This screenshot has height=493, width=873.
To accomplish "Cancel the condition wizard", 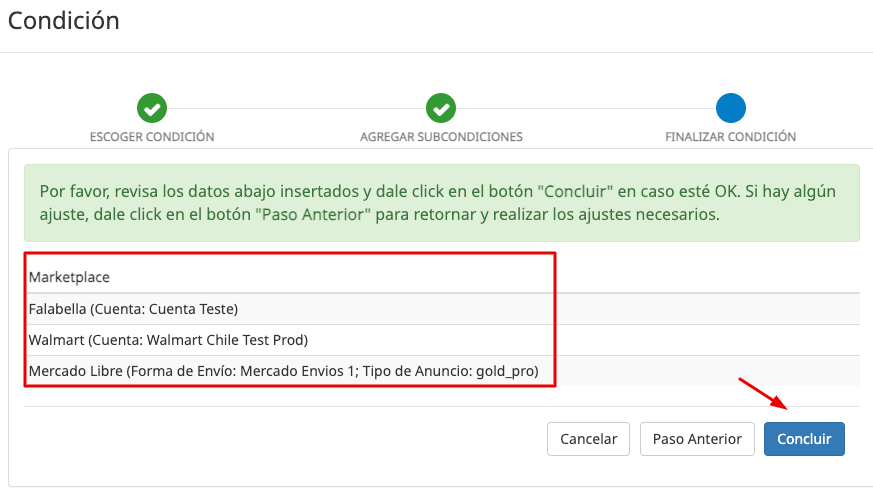I will click(588, 439).
